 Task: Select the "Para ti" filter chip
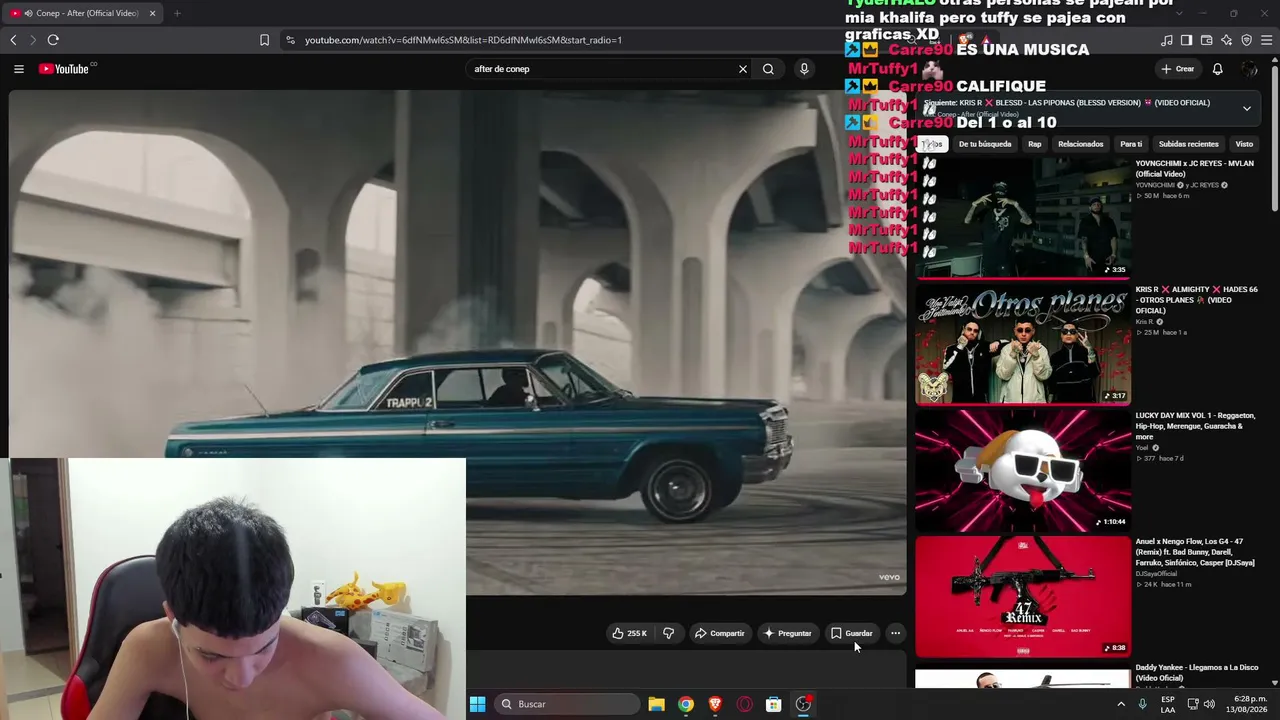(1131, 144)
